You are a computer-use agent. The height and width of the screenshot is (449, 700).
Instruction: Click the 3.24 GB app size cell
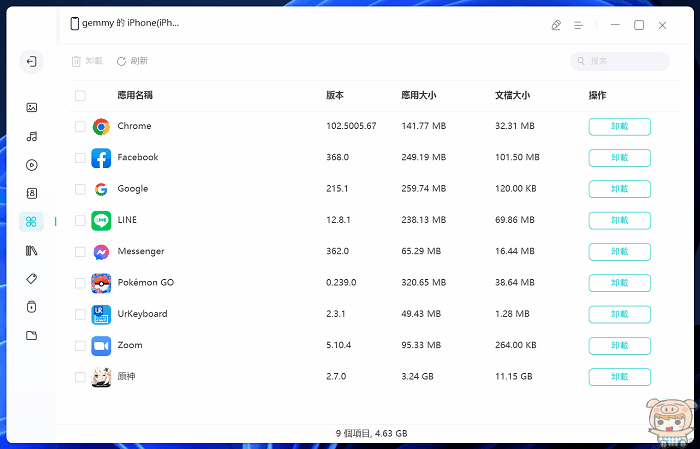click(417, 376)
